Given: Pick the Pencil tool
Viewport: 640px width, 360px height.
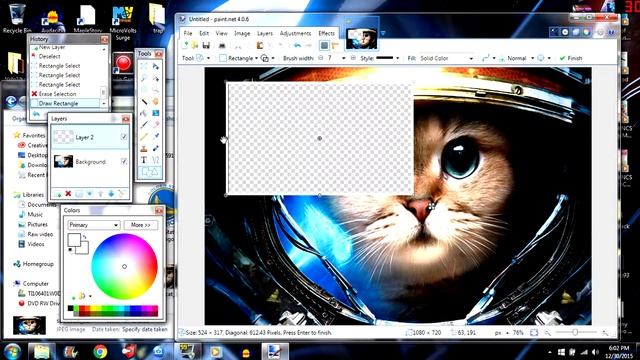Looking at the screenshot, I should pos(144,136).
